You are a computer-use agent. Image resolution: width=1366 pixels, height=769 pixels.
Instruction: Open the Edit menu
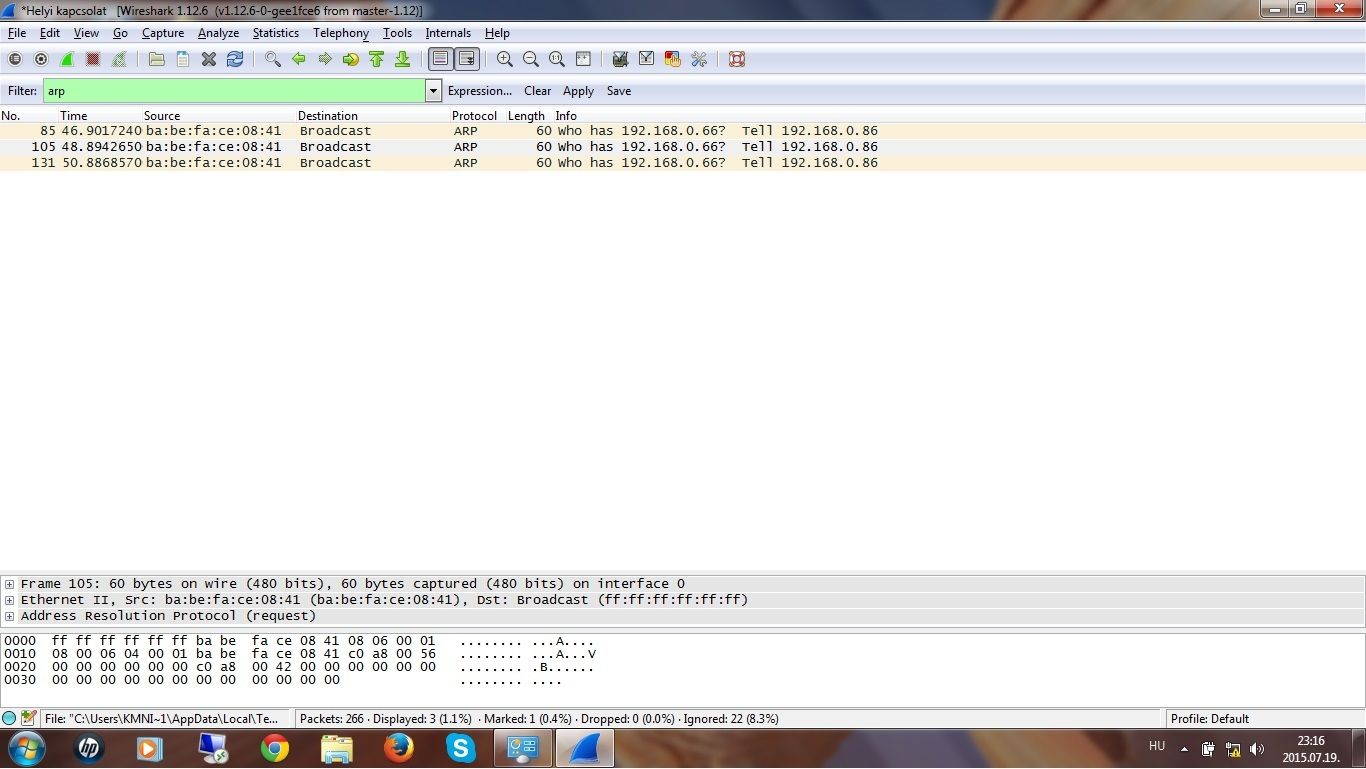click(50, 33)
